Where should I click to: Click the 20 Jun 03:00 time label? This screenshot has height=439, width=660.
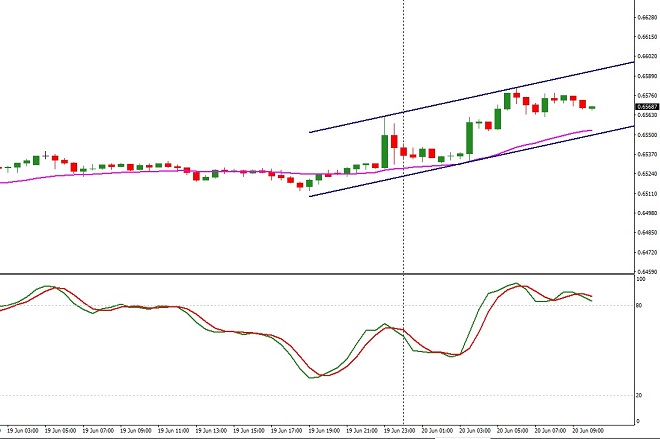click(475, 431)
